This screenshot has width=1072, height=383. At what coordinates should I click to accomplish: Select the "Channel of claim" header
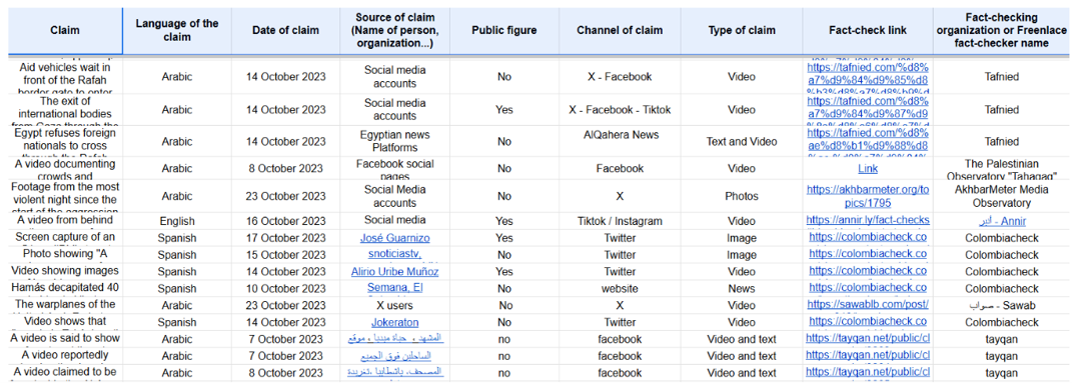[x=620, y=31]
